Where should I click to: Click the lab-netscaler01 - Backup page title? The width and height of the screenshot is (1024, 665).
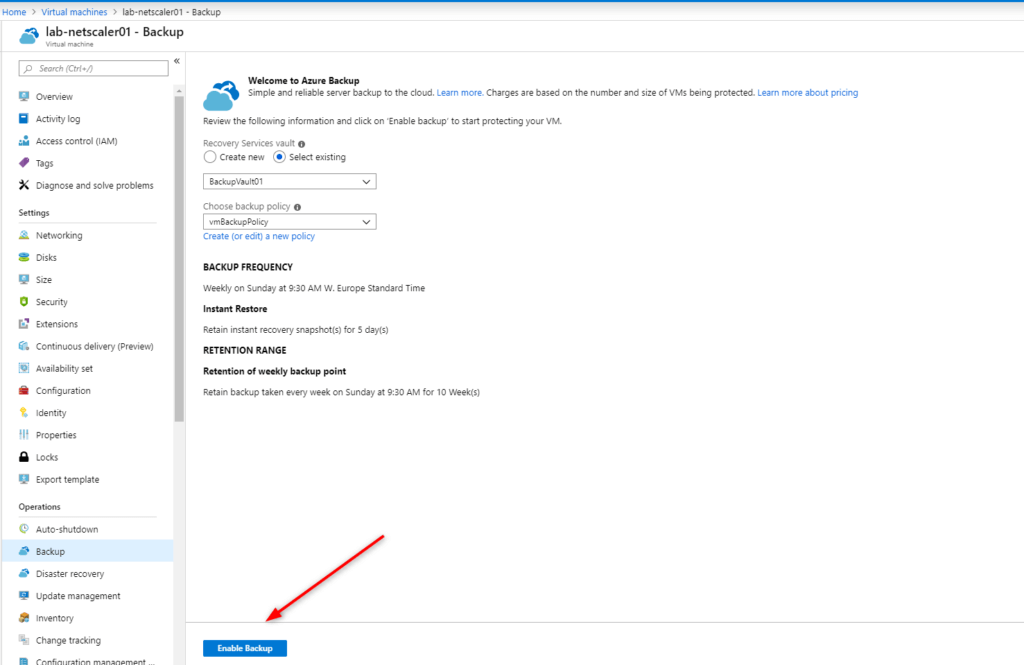pos(114,32)
